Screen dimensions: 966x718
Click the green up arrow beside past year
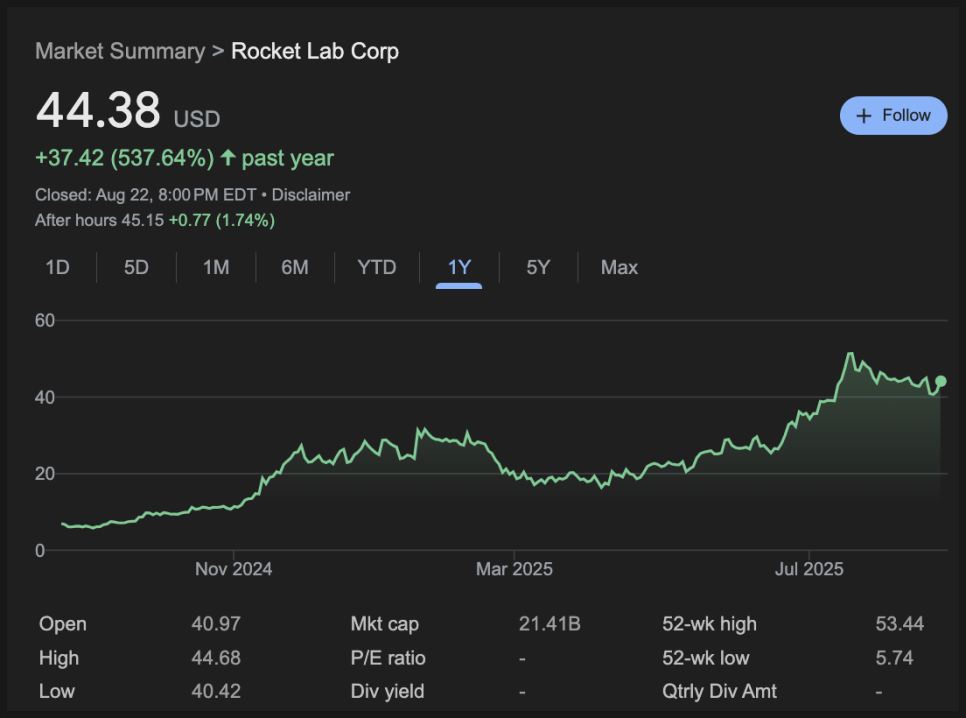[x=228, y=158]
